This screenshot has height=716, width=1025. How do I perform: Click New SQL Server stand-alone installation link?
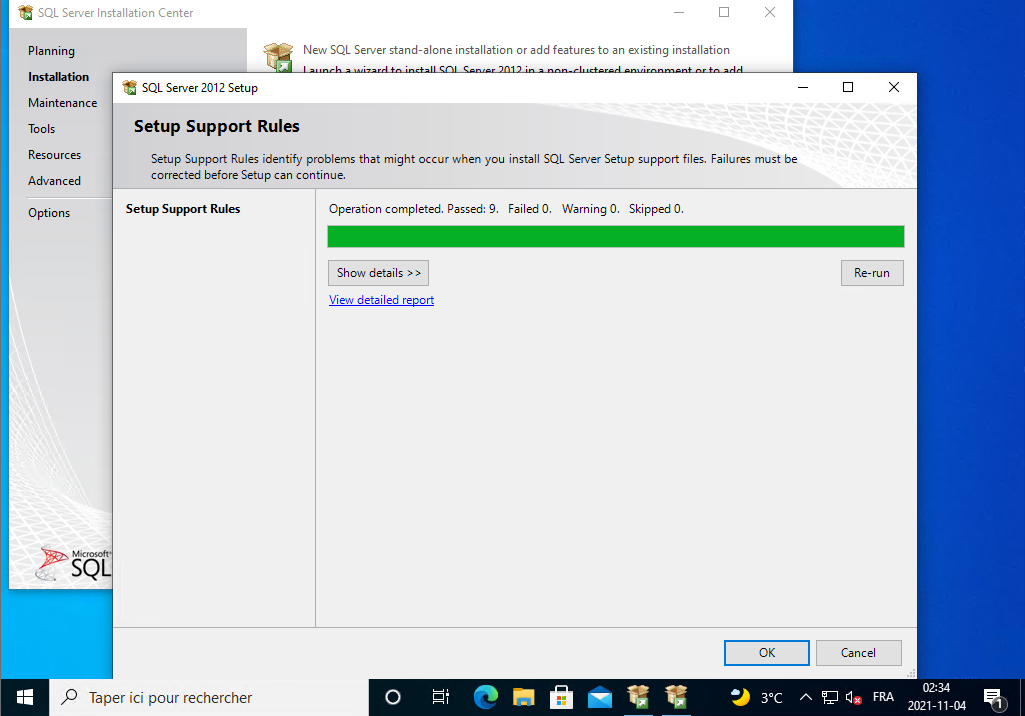point(516,50)
